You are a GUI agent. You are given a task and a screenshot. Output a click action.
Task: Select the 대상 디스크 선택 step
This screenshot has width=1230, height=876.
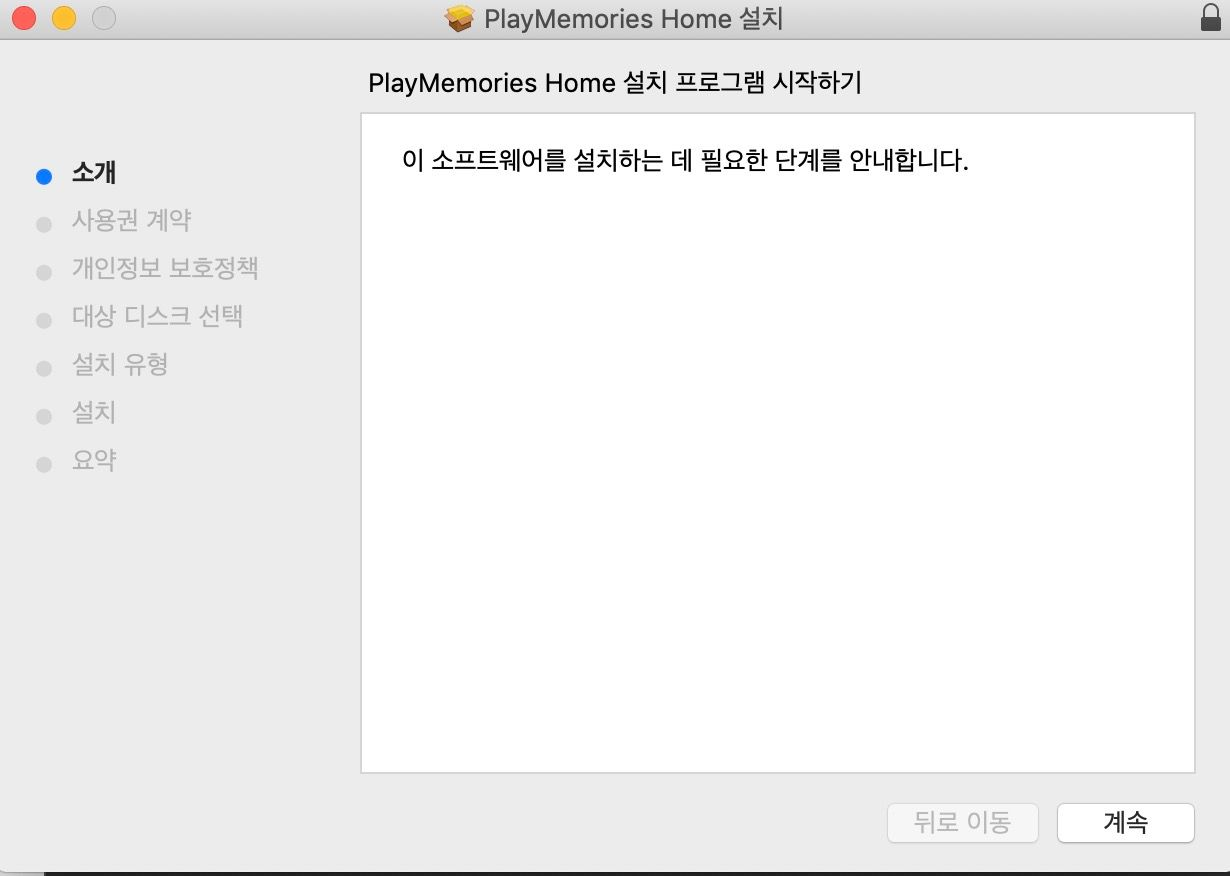157,316
